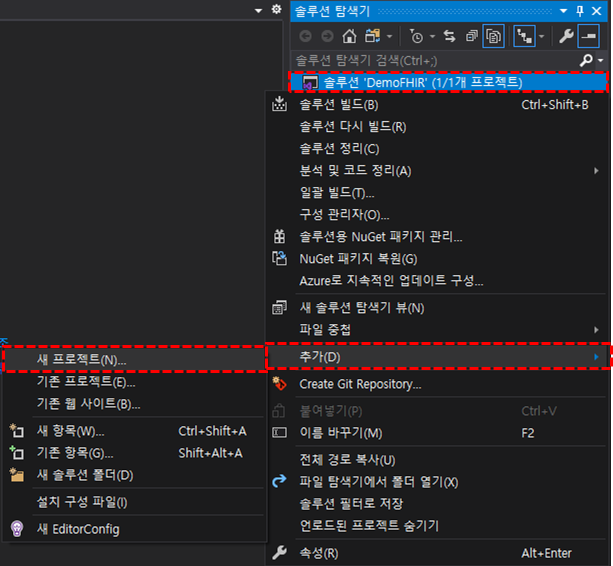This screenshot has height=566, width=613.
Task: Expand 파일 중첩 submenu arrow
Action: click(x=596, y=330)
